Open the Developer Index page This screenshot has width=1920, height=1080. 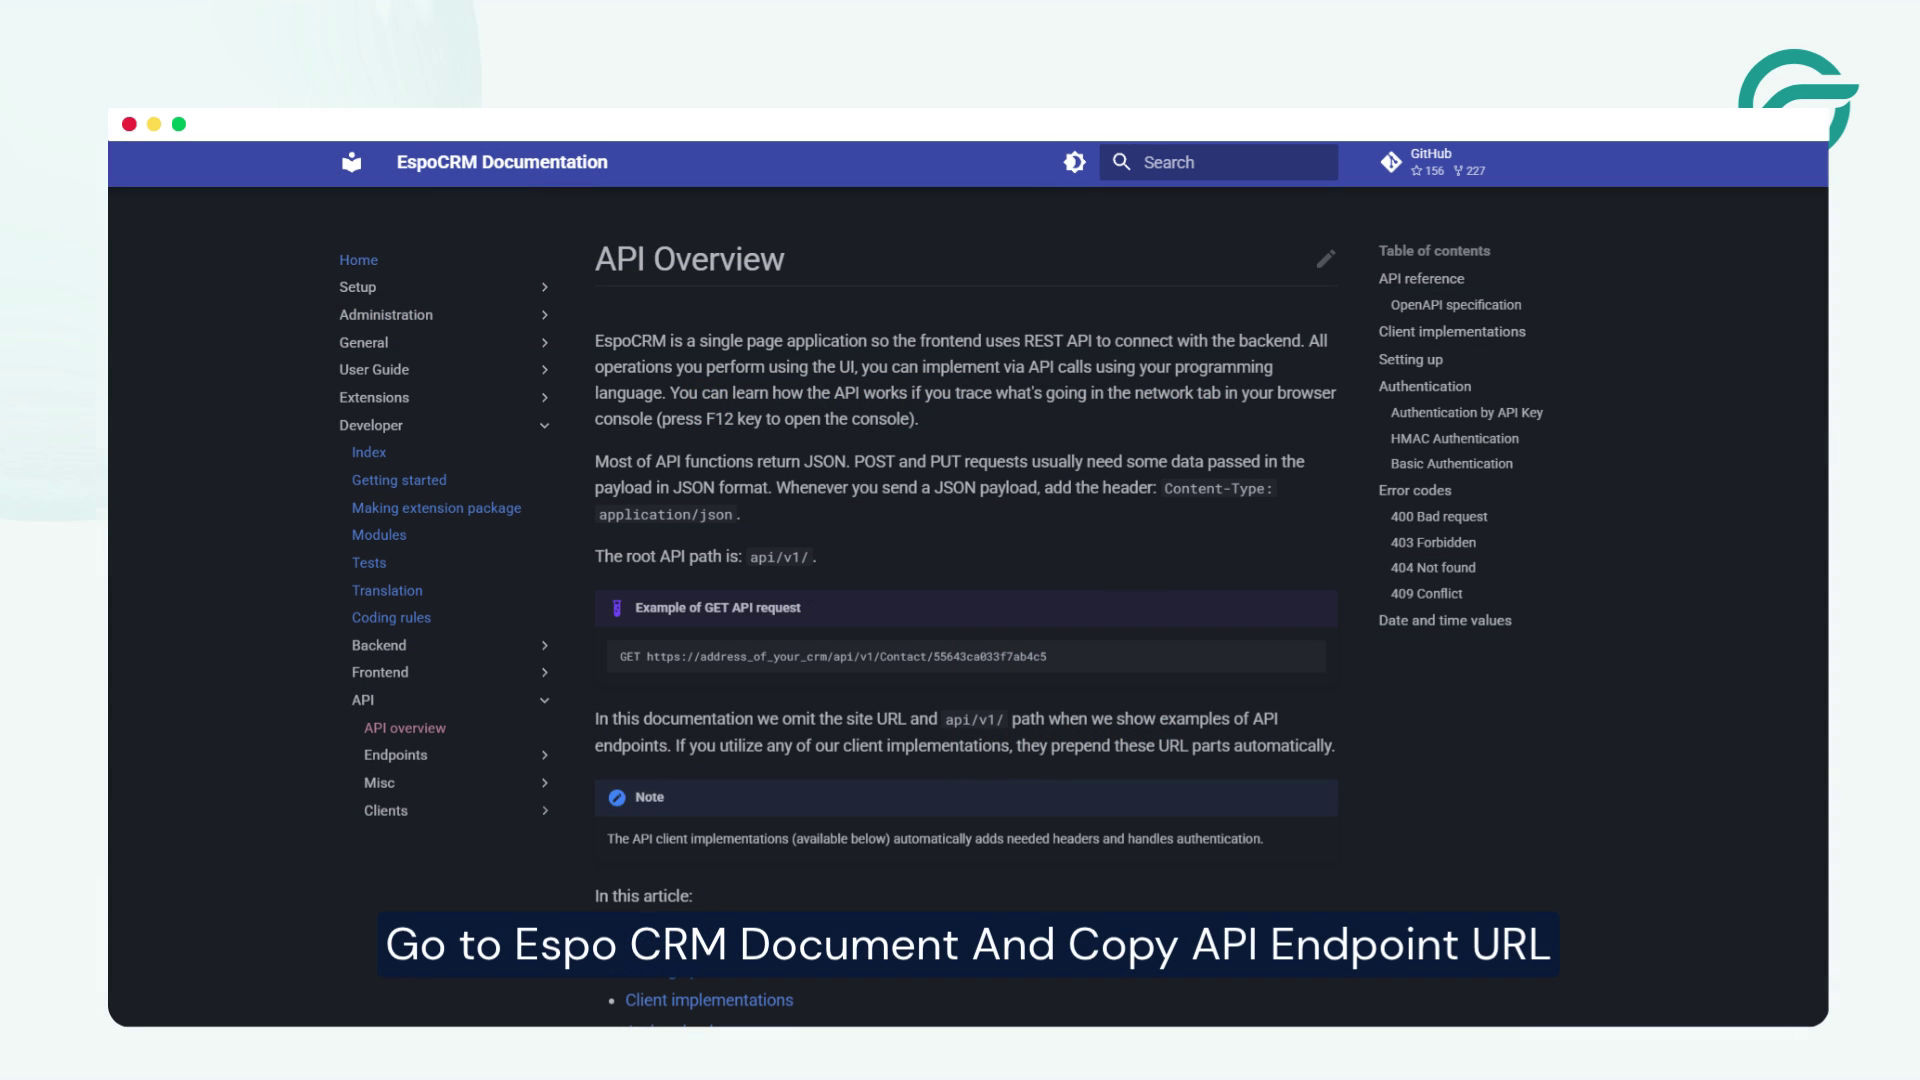(368, 452)
